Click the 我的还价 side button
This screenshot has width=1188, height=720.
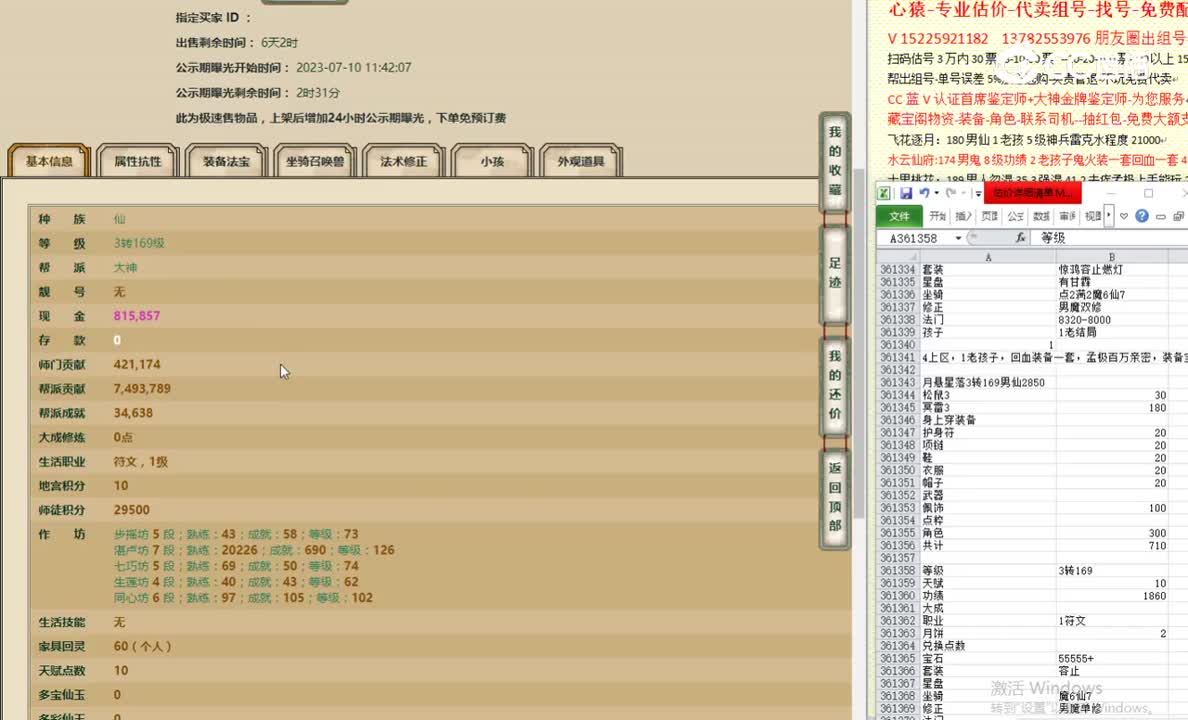[x=835, y=385]
